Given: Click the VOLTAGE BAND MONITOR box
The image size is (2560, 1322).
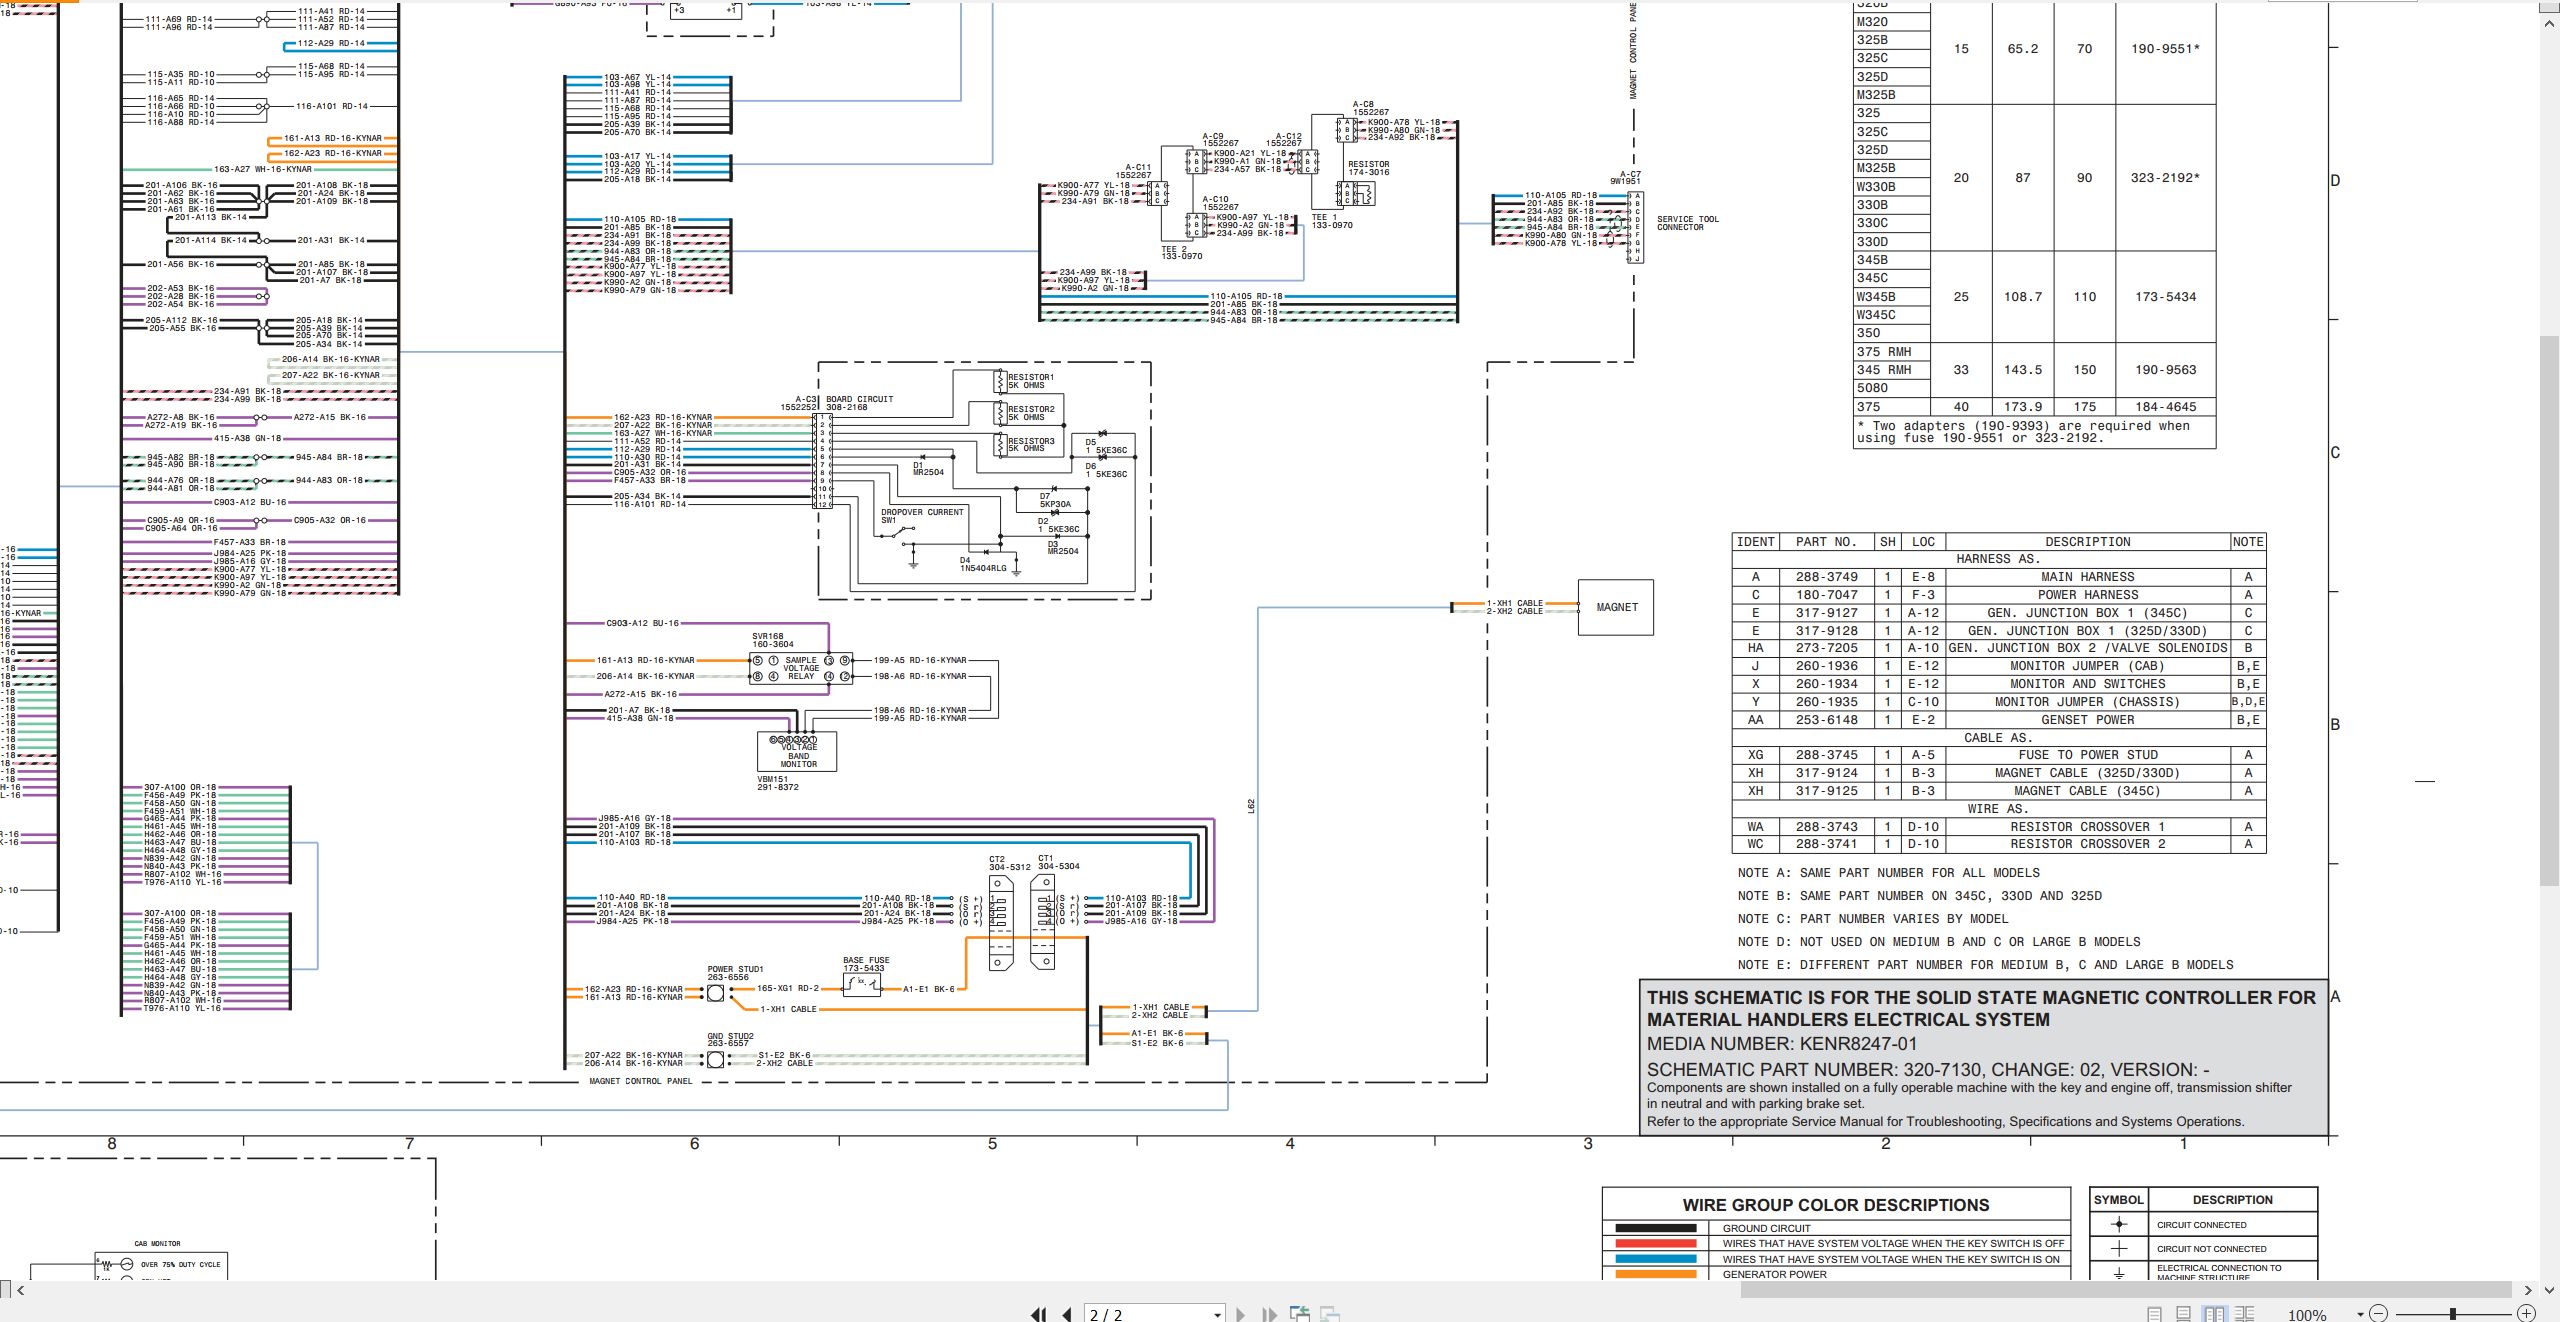Looking at the screenshot, I should pos(797,752).
